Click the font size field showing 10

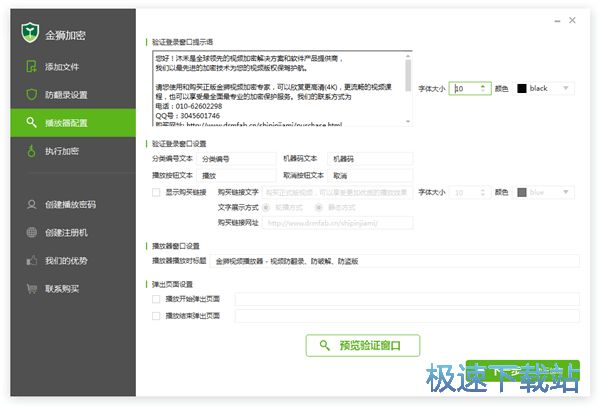tap(470, 88)
